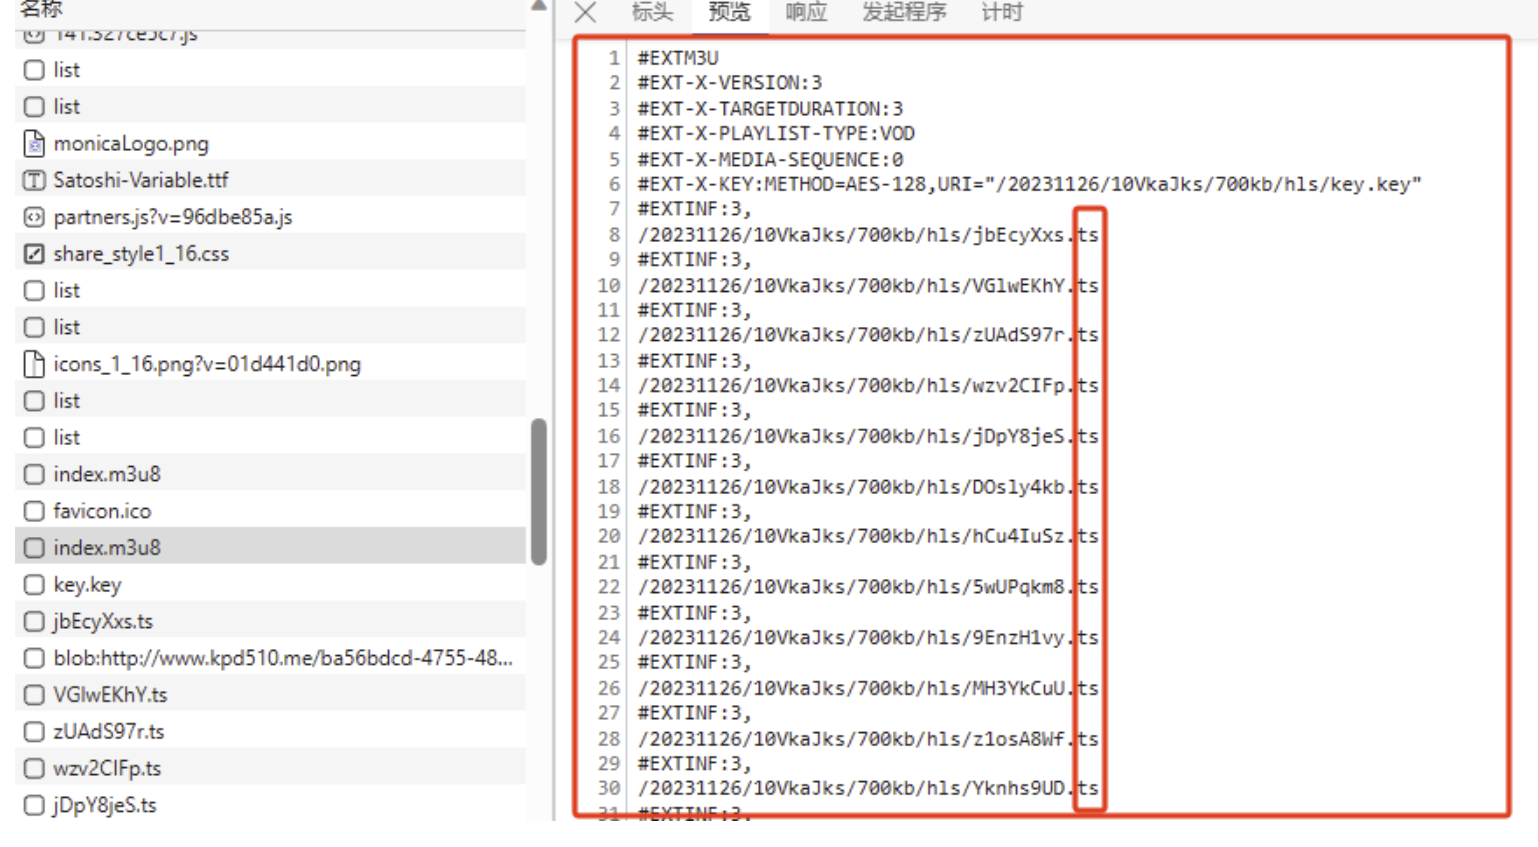Click the favicon.ico request icon
The image size is (1538, 847).
pyautogui.click(x=34, y=511)
